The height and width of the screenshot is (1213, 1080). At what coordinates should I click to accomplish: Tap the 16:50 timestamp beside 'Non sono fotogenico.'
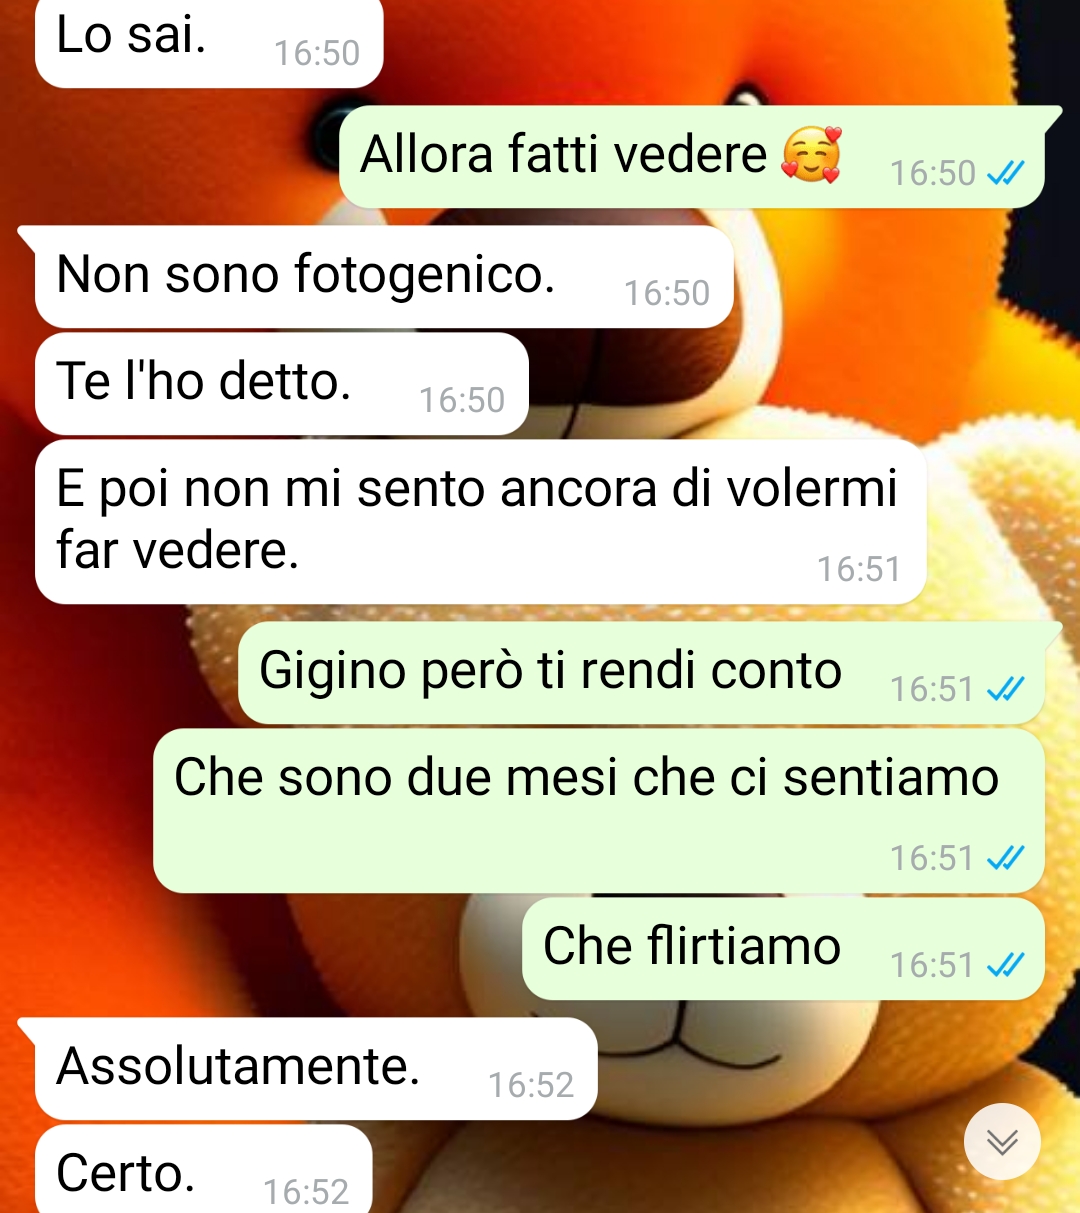(x=667, y=293)
